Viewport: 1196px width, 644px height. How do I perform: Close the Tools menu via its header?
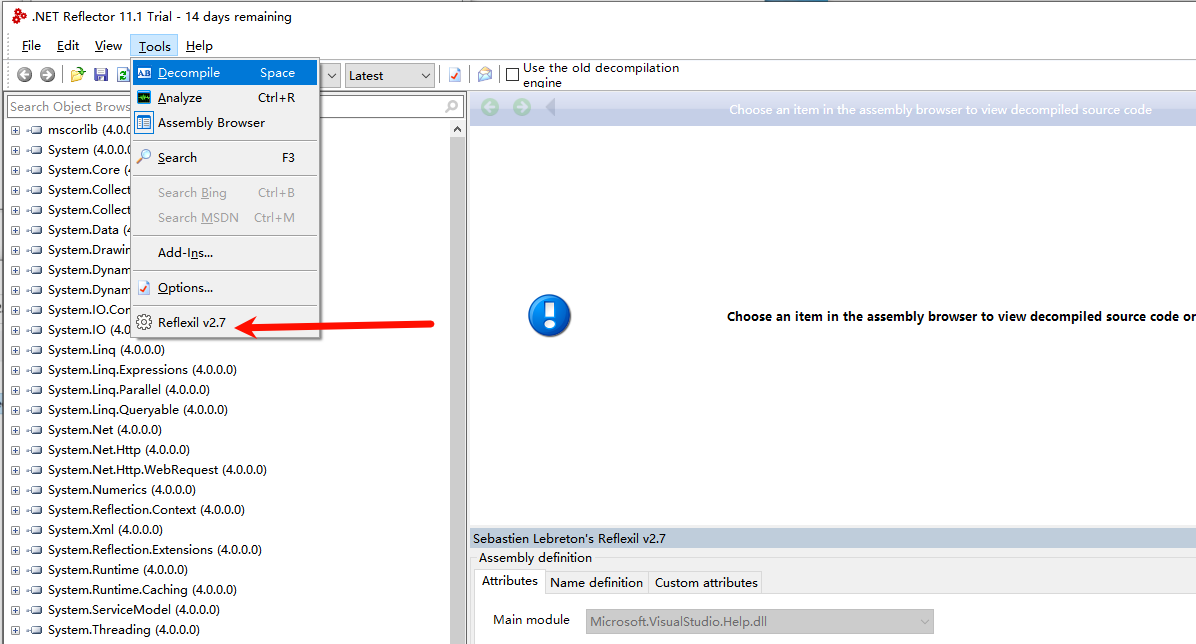click(x=154, y=46)
